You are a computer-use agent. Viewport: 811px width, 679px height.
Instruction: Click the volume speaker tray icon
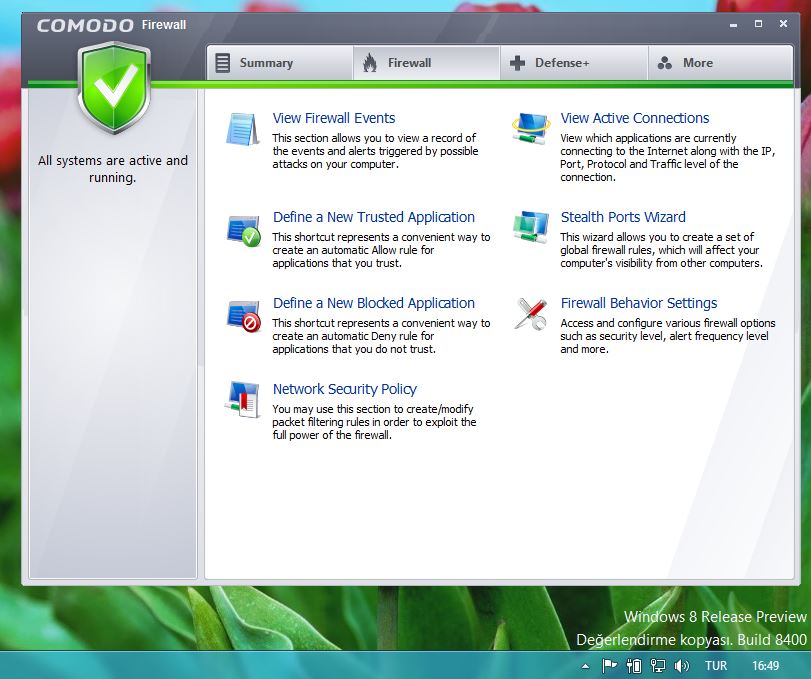682,666
